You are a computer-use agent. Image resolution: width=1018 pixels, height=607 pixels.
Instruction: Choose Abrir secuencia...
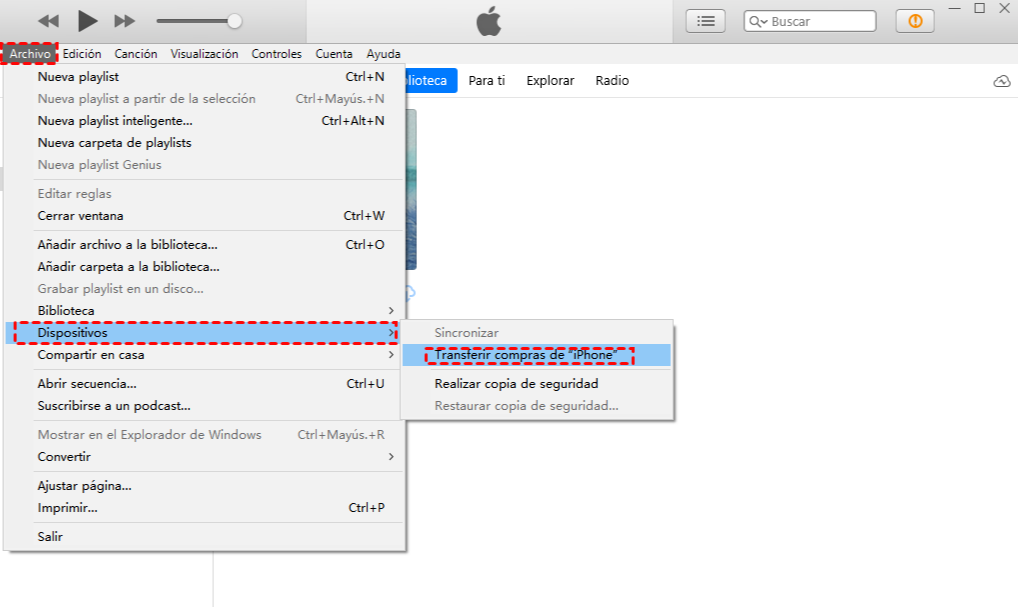pyautogui.click(x=205, y=384)
